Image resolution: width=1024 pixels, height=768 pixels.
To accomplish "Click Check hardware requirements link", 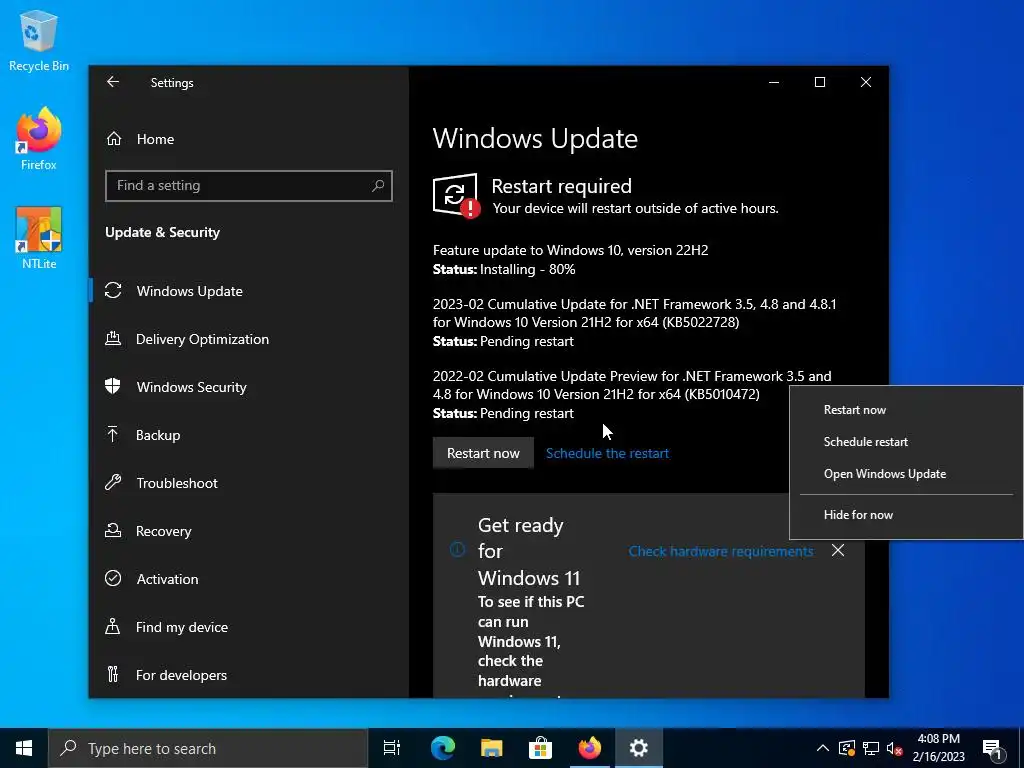I will (x=721, y=551).
